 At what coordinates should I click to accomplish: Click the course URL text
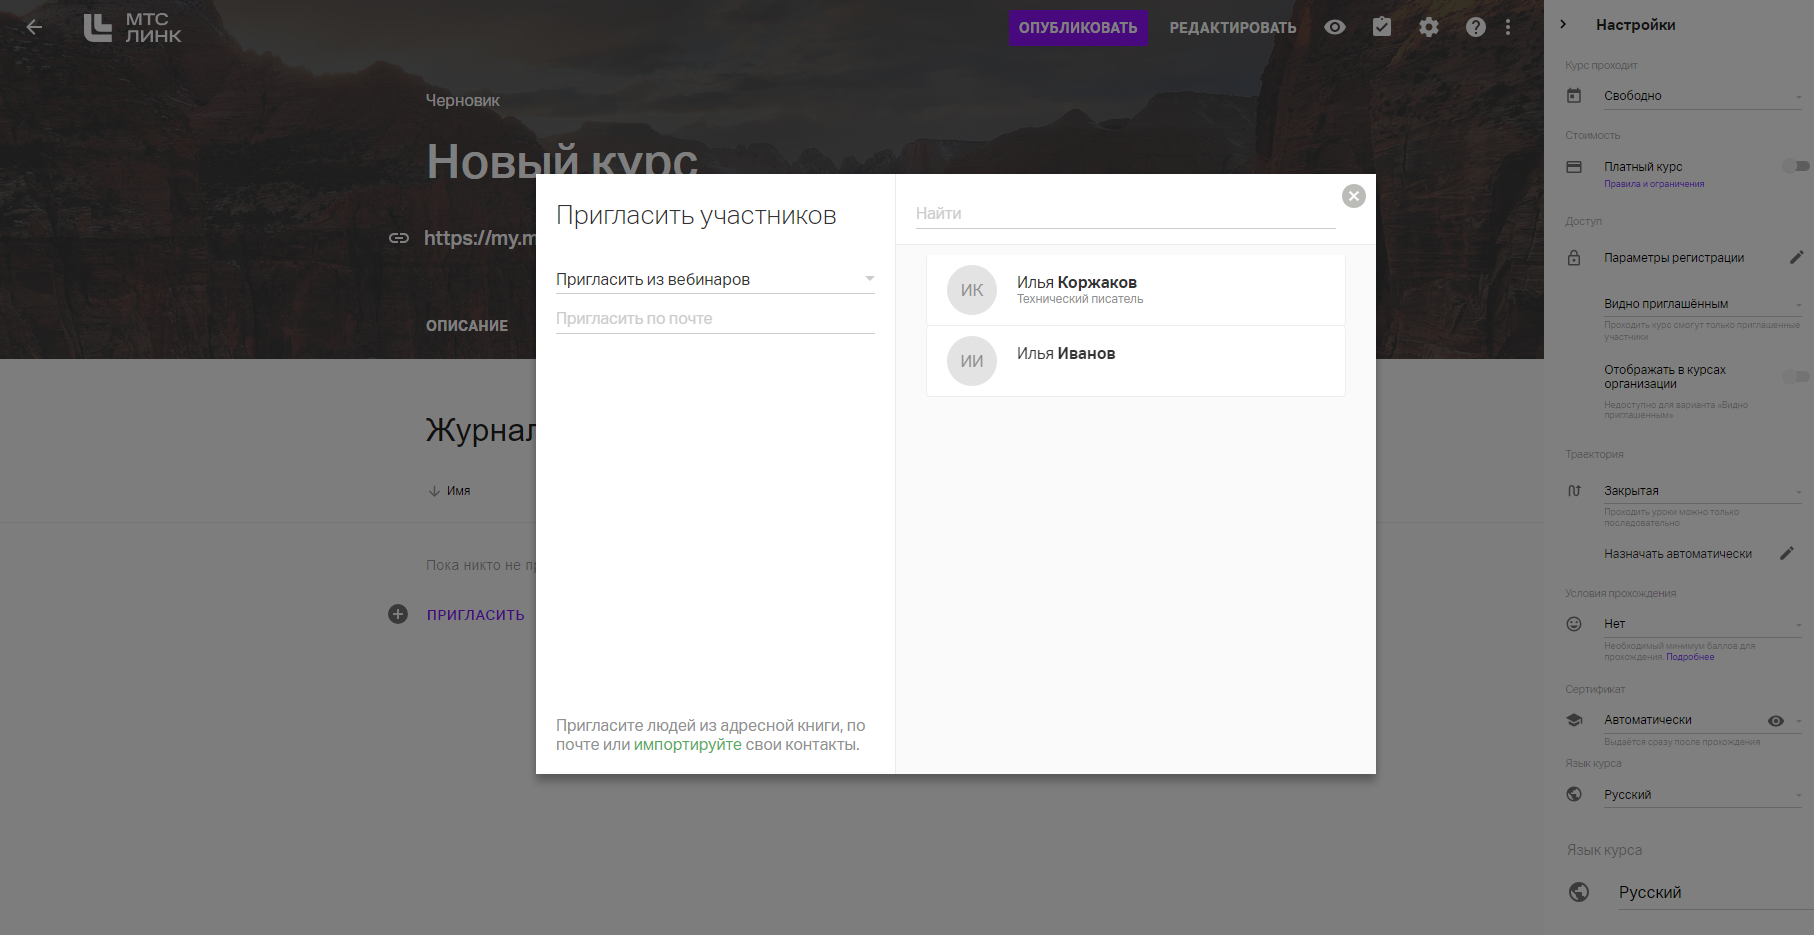pyautogui.click(x=480, y=238)
